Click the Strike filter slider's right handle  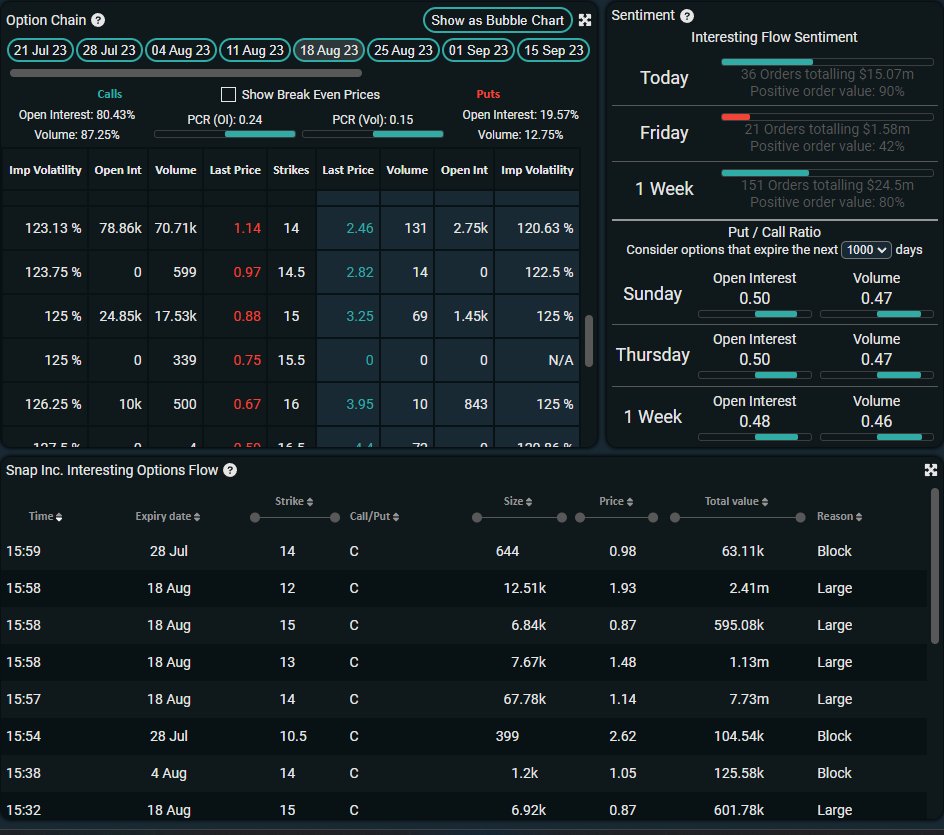[x=335, y=518]
